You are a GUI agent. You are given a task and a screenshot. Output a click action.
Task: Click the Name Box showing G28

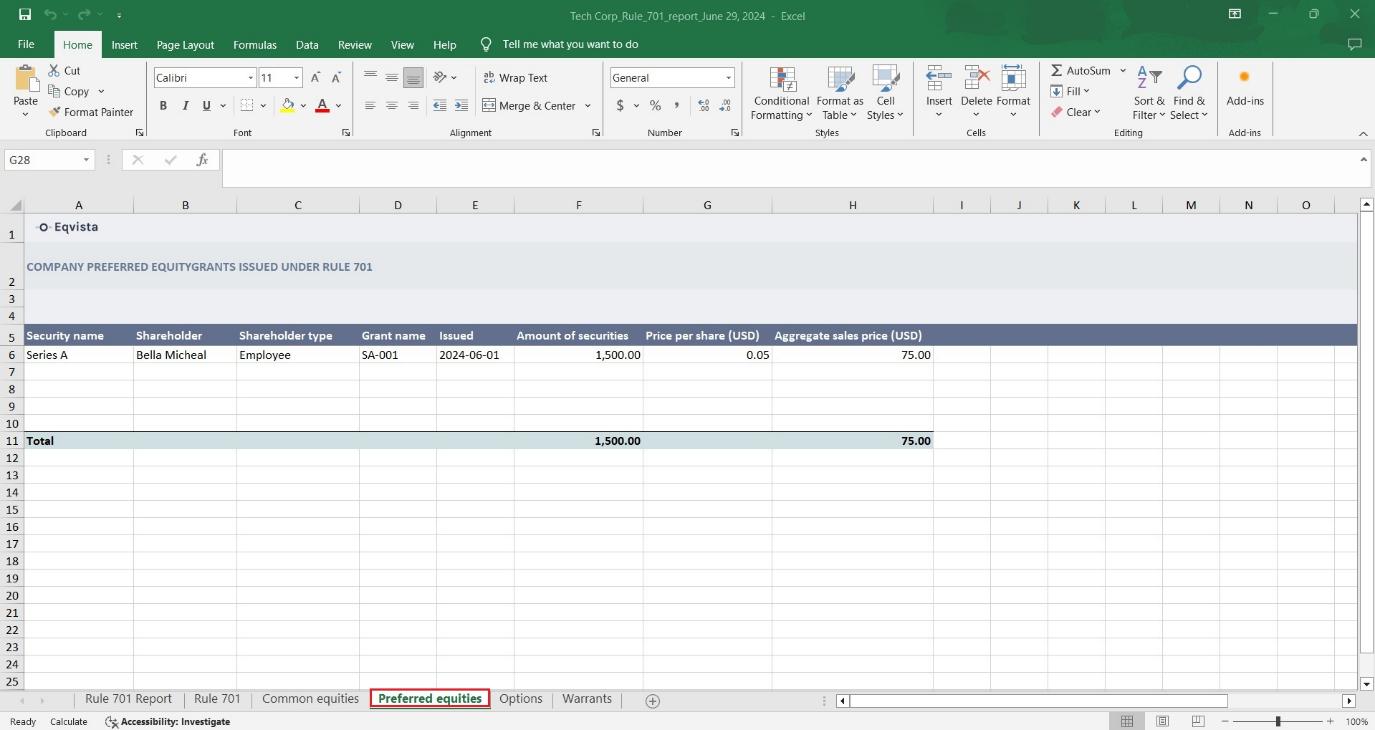click(x=49, y=160)
